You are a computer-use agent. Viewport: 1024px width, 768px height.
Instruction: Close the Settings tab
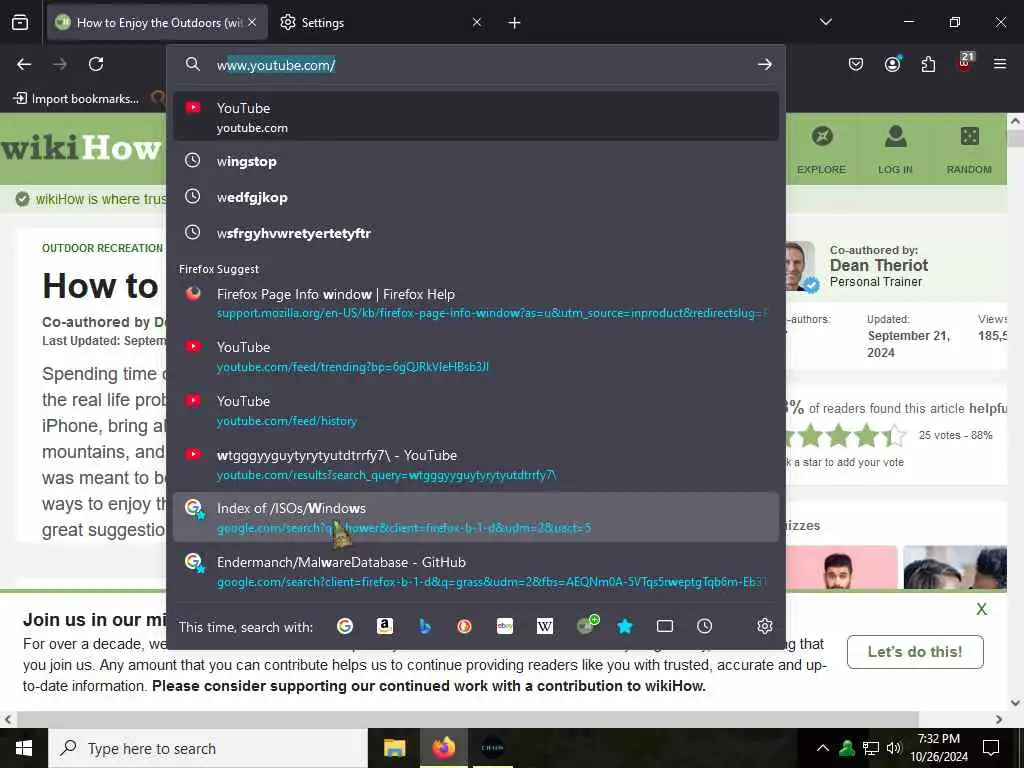pyautogui.click(x=477, y=23)
